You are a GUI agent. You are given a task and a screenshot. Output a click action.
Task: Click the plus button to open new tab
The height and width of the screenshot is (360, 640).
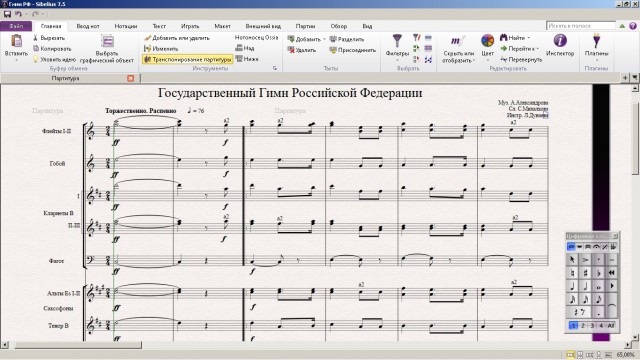tap(625, 78)
